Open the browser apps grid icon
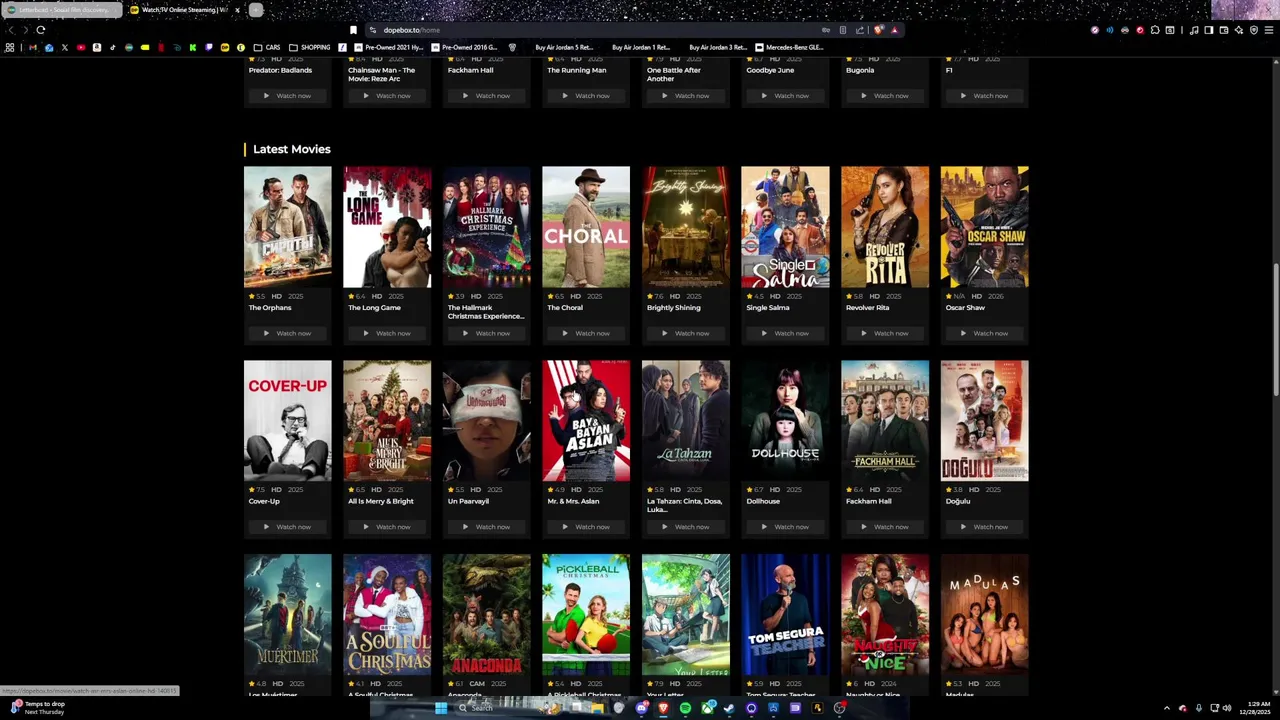 point(9,47)
